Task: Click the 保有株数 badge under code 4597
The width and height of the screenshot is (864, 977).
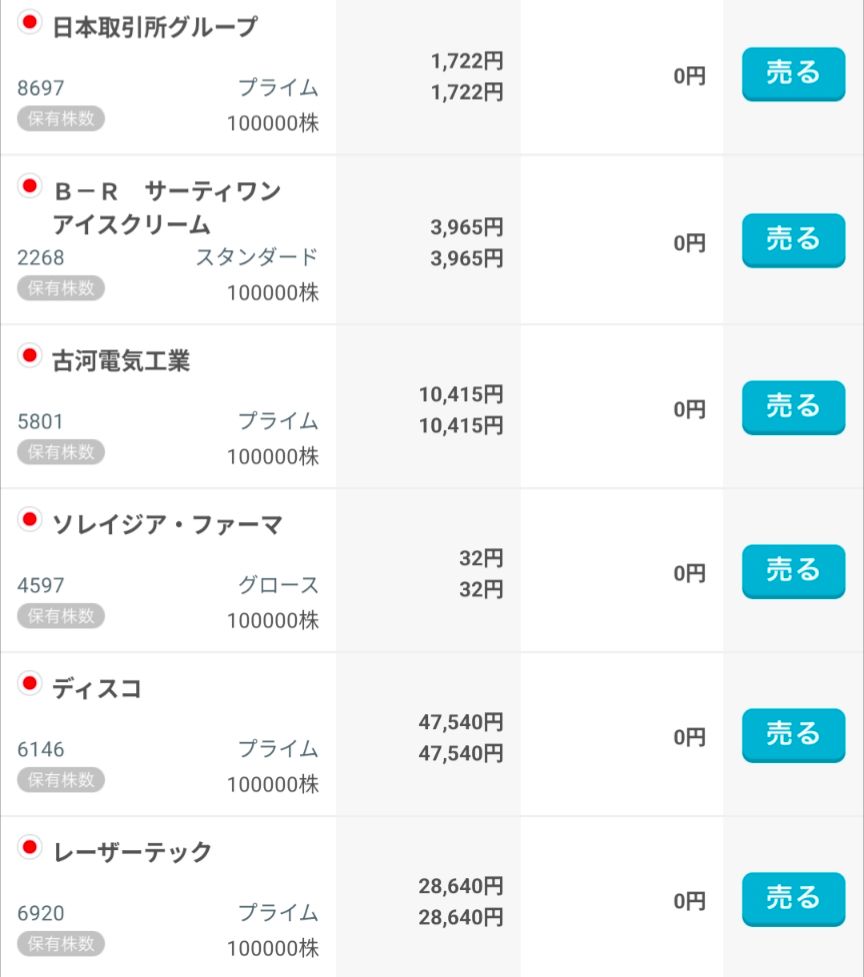Action: [x=61, y=616]
